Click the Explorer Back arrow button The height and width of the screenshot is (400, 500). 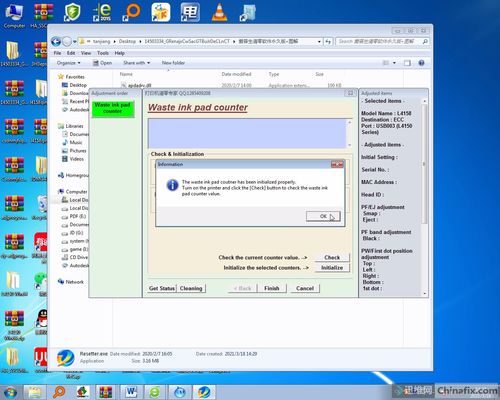[56, 41]
